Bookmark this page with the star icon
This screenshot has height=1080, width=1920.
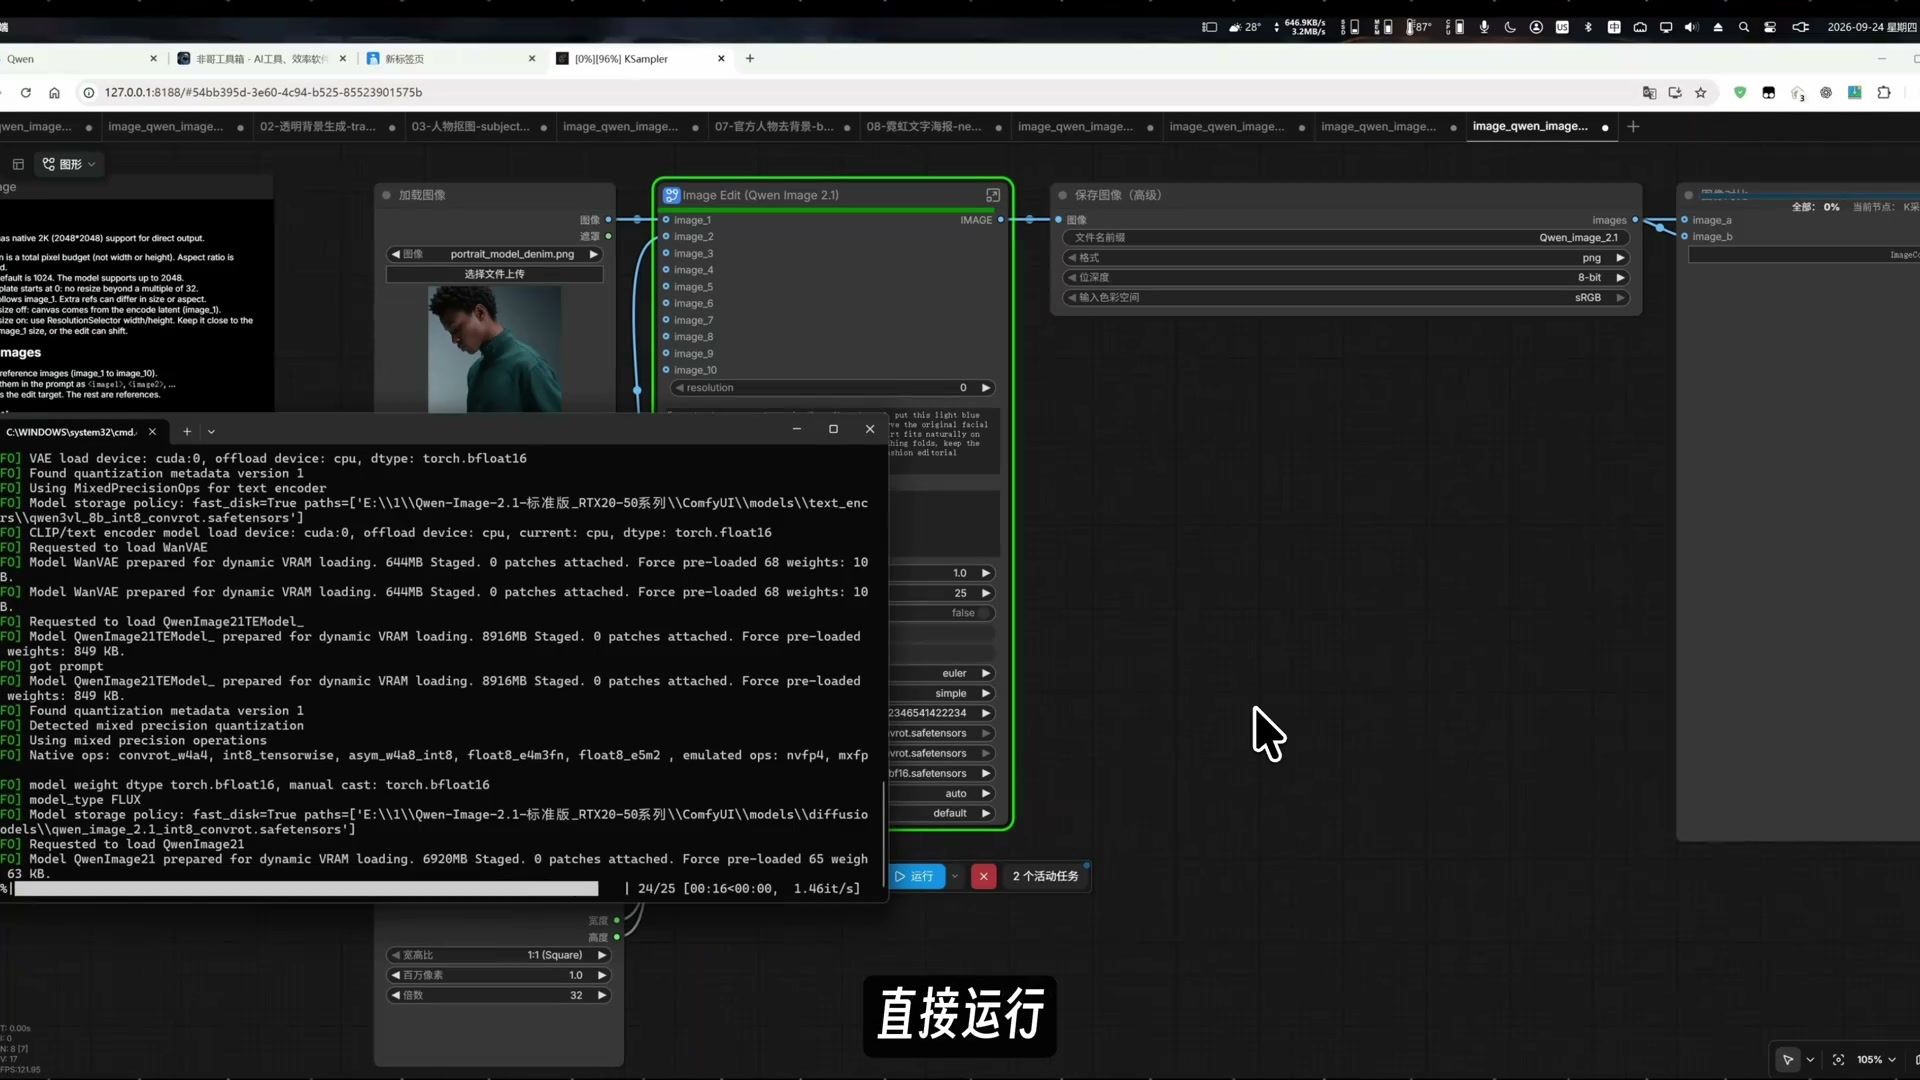(1701, 92)
